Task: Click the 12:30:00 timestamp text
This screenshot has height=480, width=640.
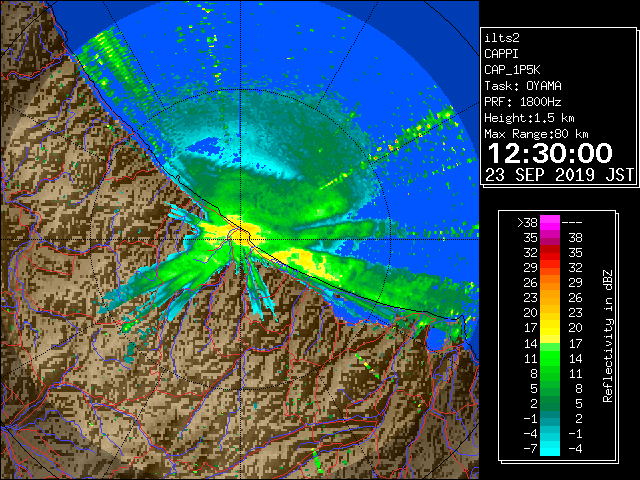Action: pos(550,153)
